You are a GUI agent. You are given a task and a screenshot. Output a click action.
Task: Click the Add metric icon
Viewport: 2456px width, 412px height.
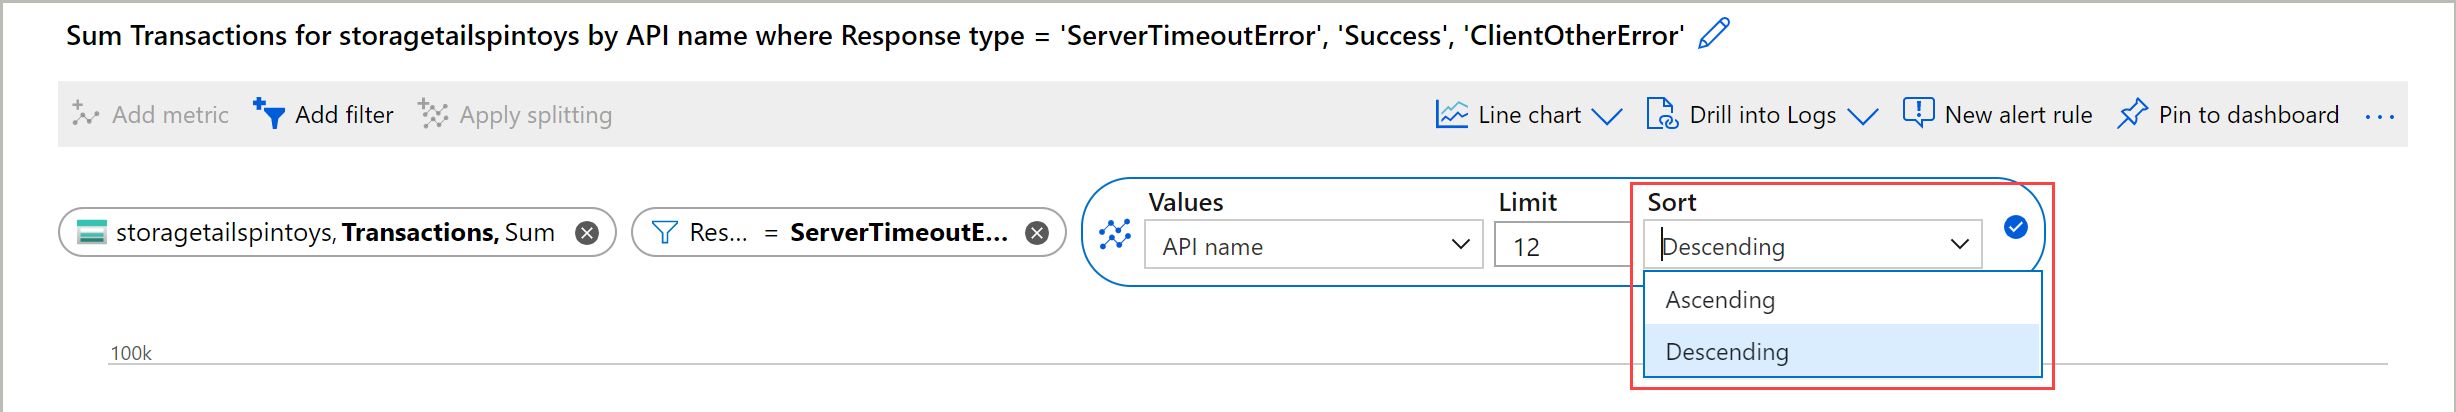[x=86, y=114]
